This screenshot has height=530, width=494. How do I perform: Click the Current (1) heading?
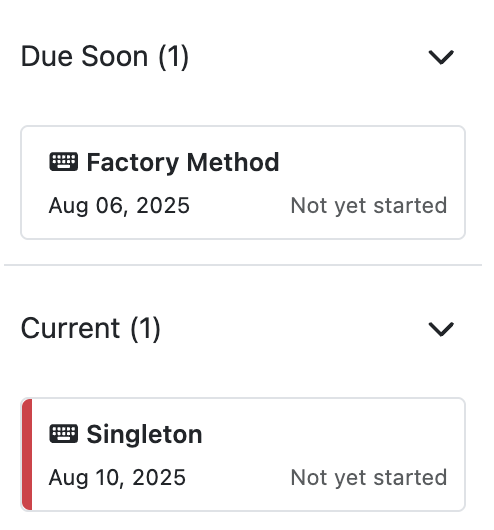point(91,329)
